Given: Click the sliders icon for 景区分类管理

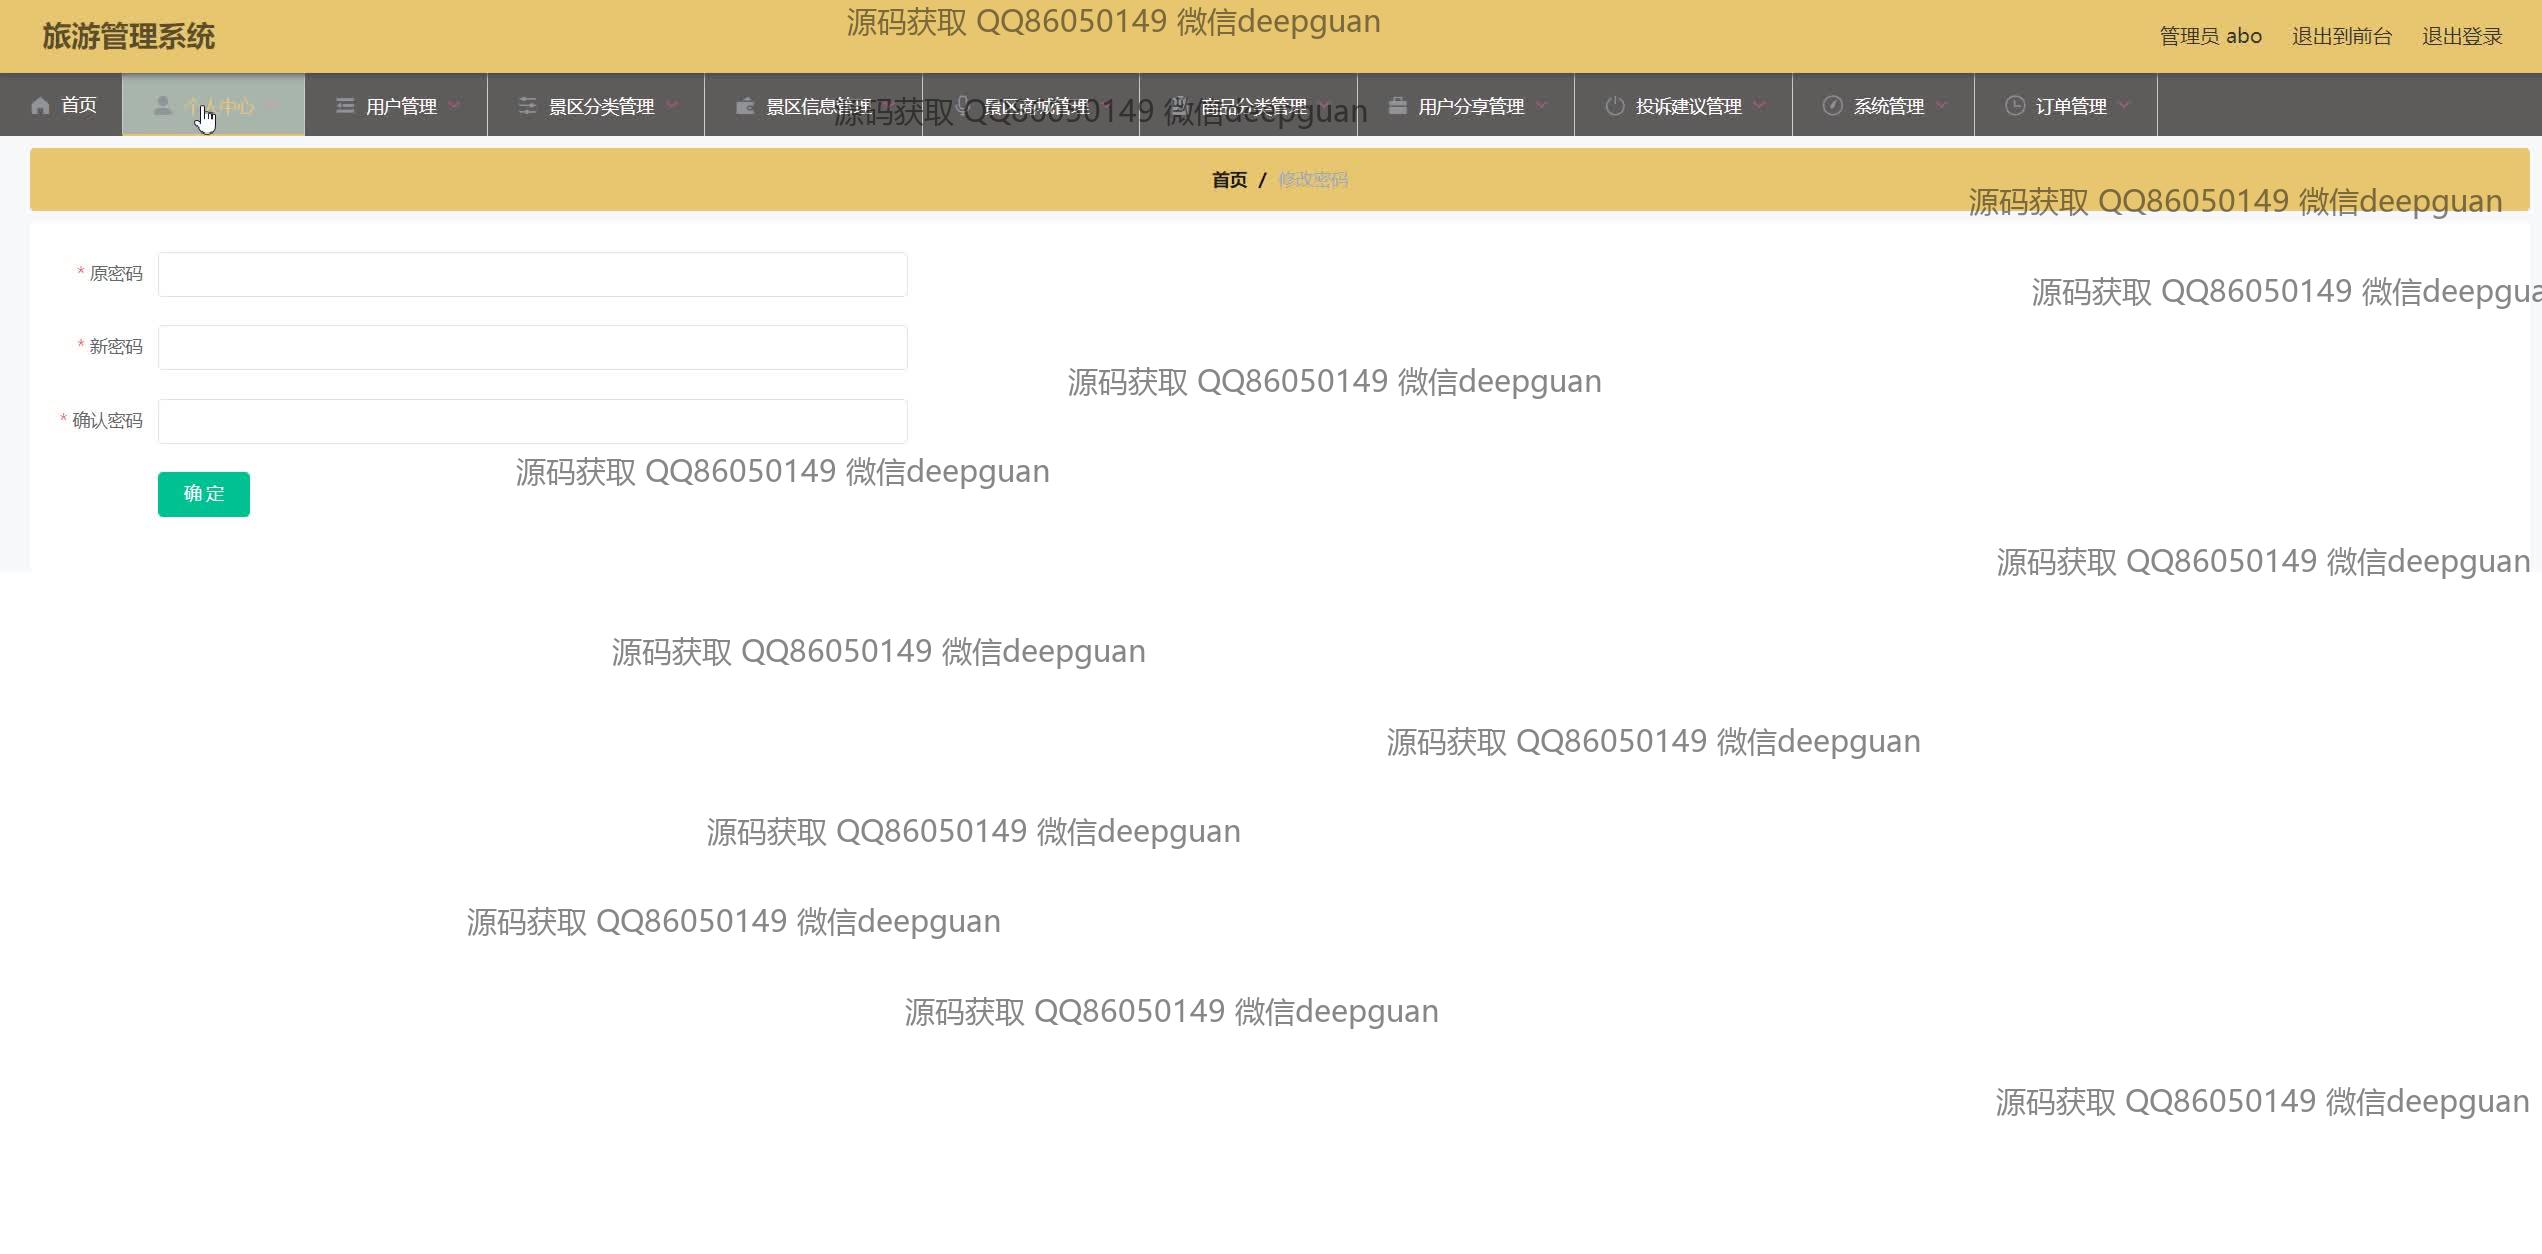Looking at the screenshot, I should coord(527,106).
